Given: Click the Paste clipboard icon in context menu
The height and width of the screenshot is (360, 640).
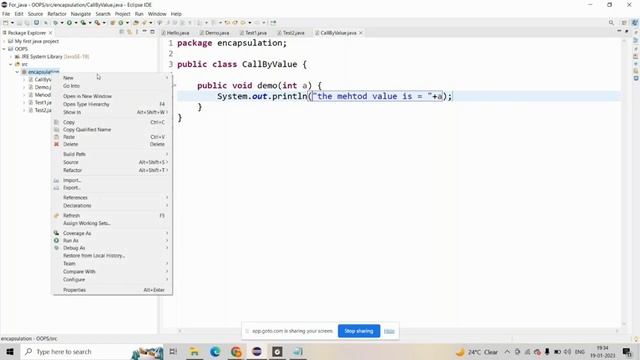Looking at the screenshot, I should [x=56, y=137].
